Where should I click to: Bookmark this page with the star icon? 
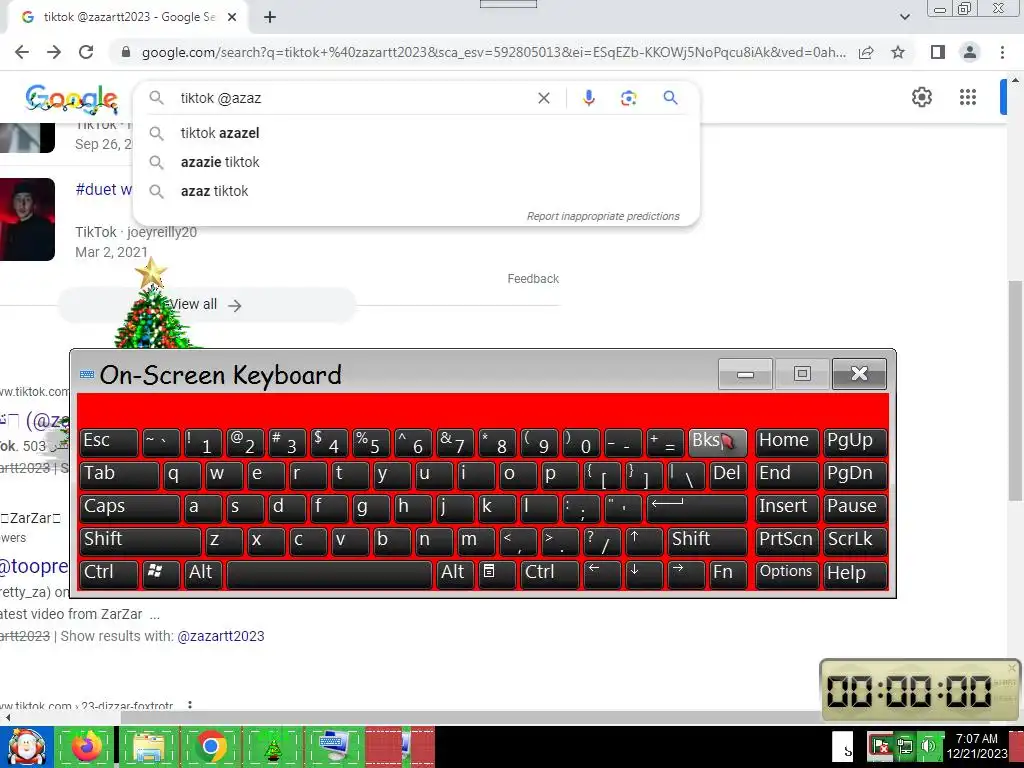[x=898, y=52]
